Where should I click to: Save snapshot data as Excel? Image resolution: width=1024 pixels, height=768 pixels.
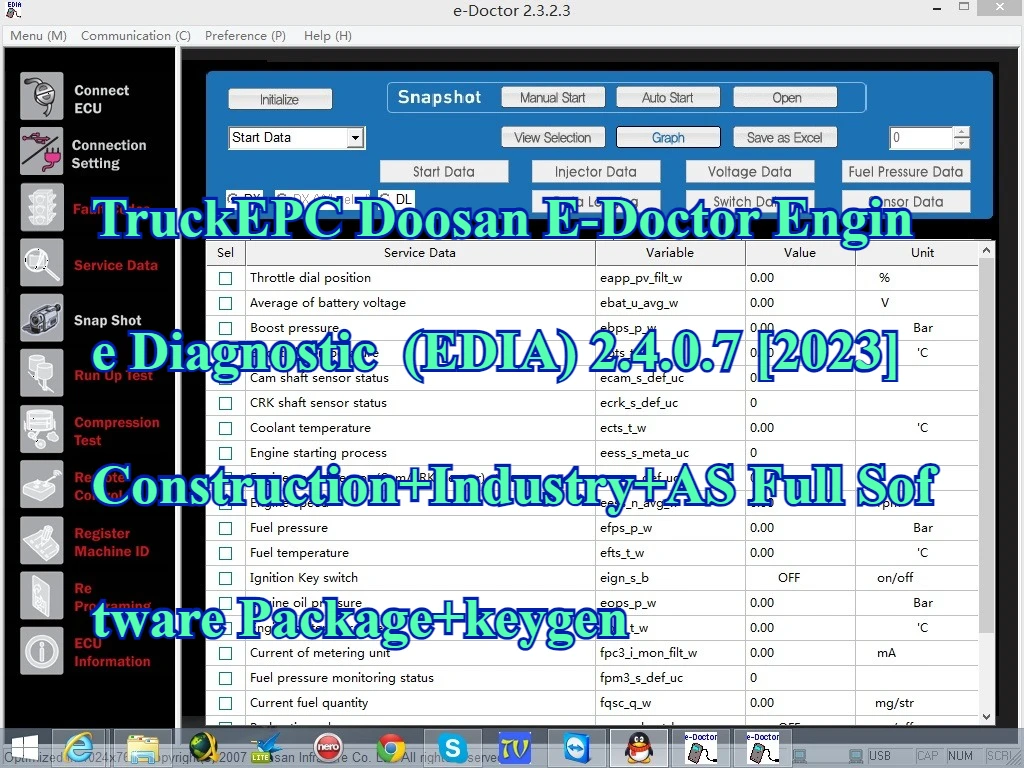[x=785, y=137]
